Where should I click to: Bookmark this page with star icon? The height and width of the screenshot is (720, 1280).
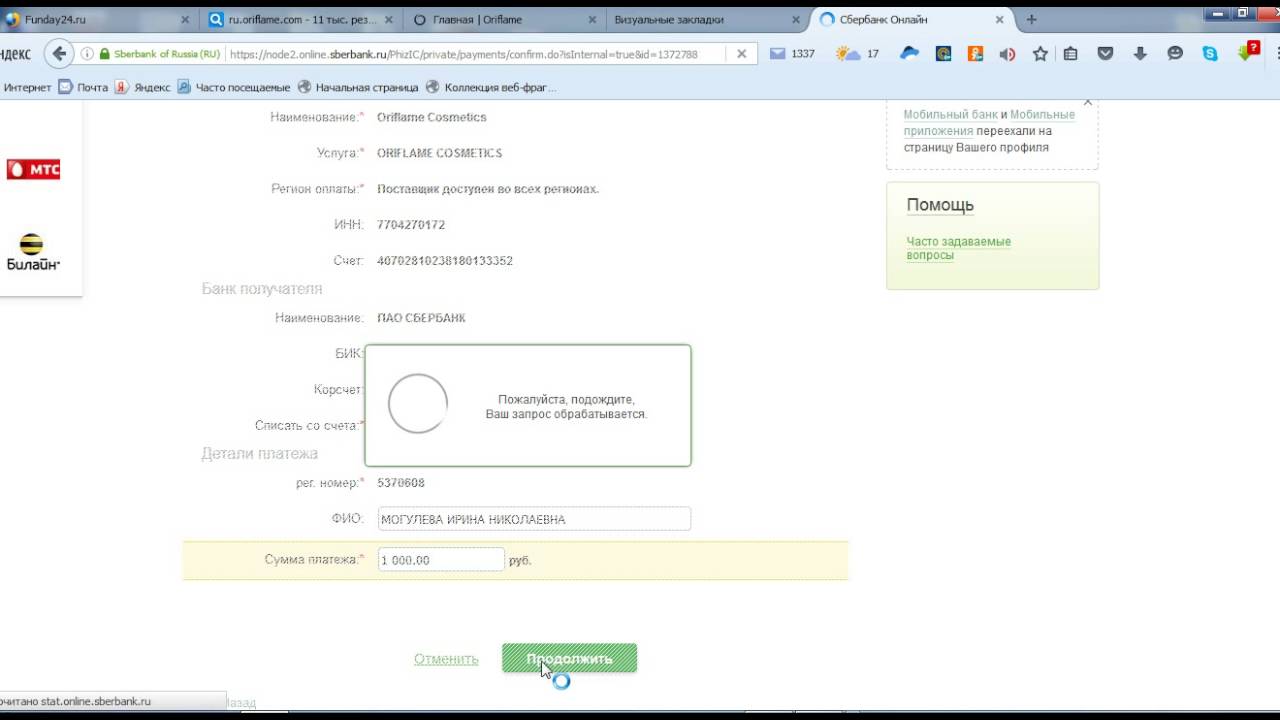click(x=1040, y=54)
